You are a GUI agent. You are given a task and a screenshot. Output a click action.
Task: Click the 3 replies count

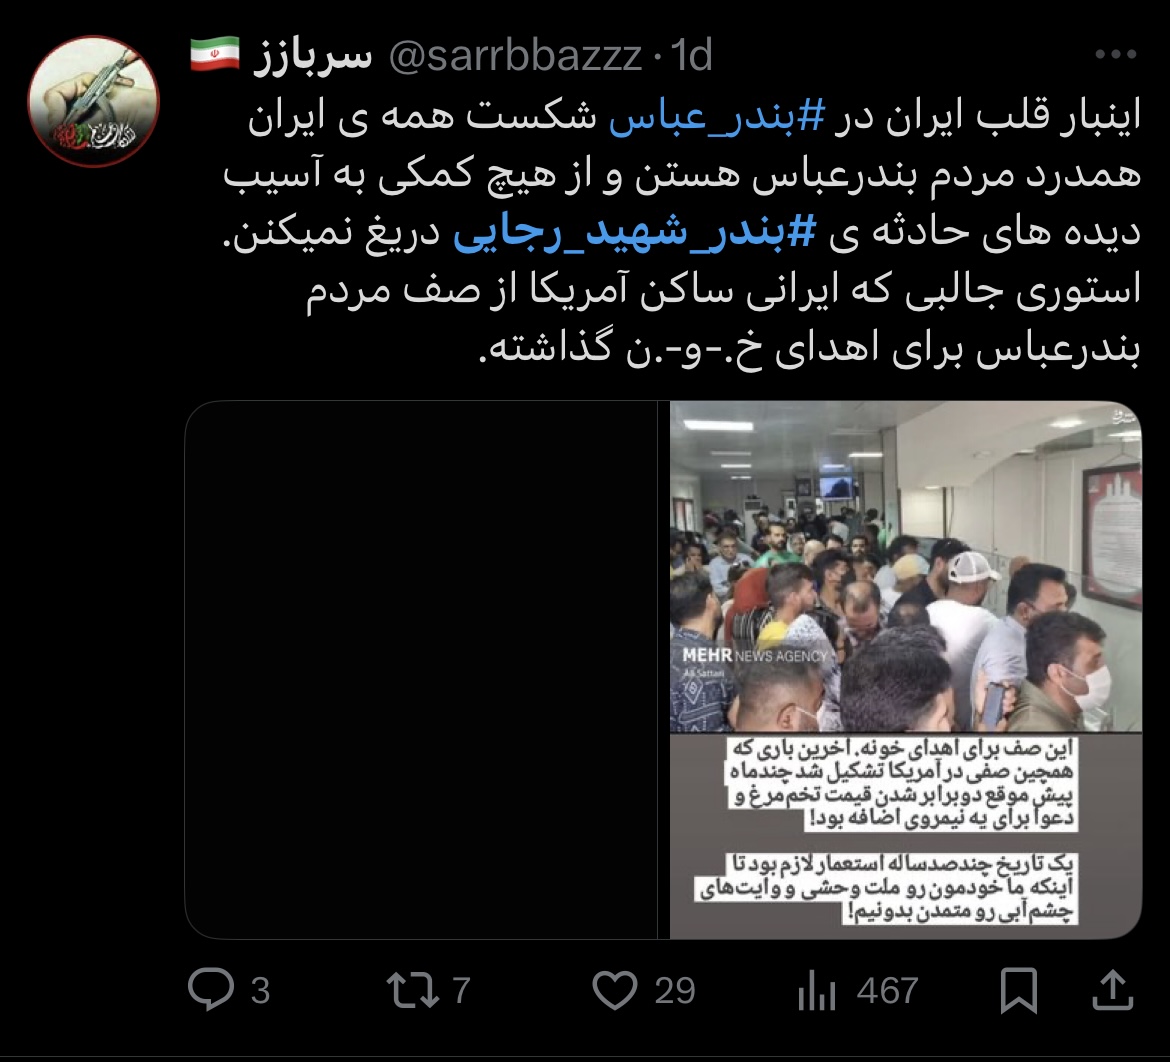pos(260,991)
